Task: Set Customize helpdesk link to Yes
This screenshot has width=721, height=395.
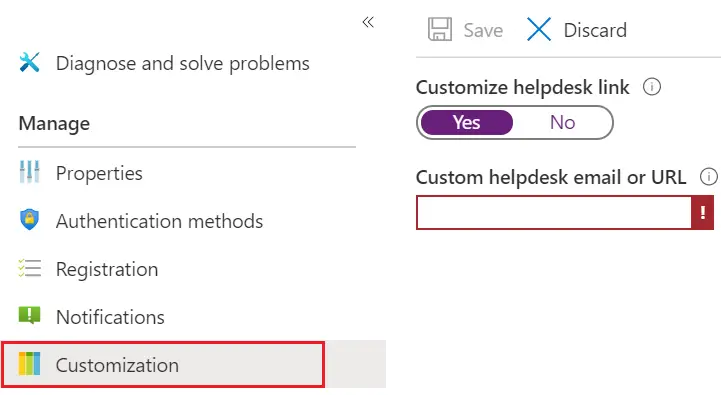Action: [x=467, y=122]
